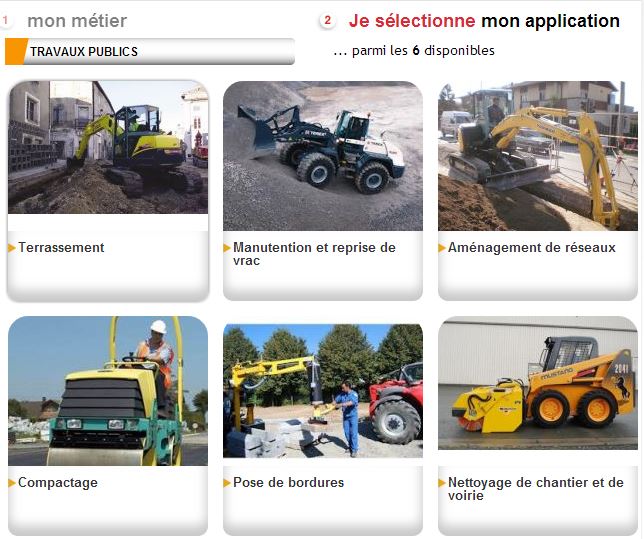This screenshot has width=644, height=539.
Task: Click the orange arrow beside Compactage
Action: point(12,483)
